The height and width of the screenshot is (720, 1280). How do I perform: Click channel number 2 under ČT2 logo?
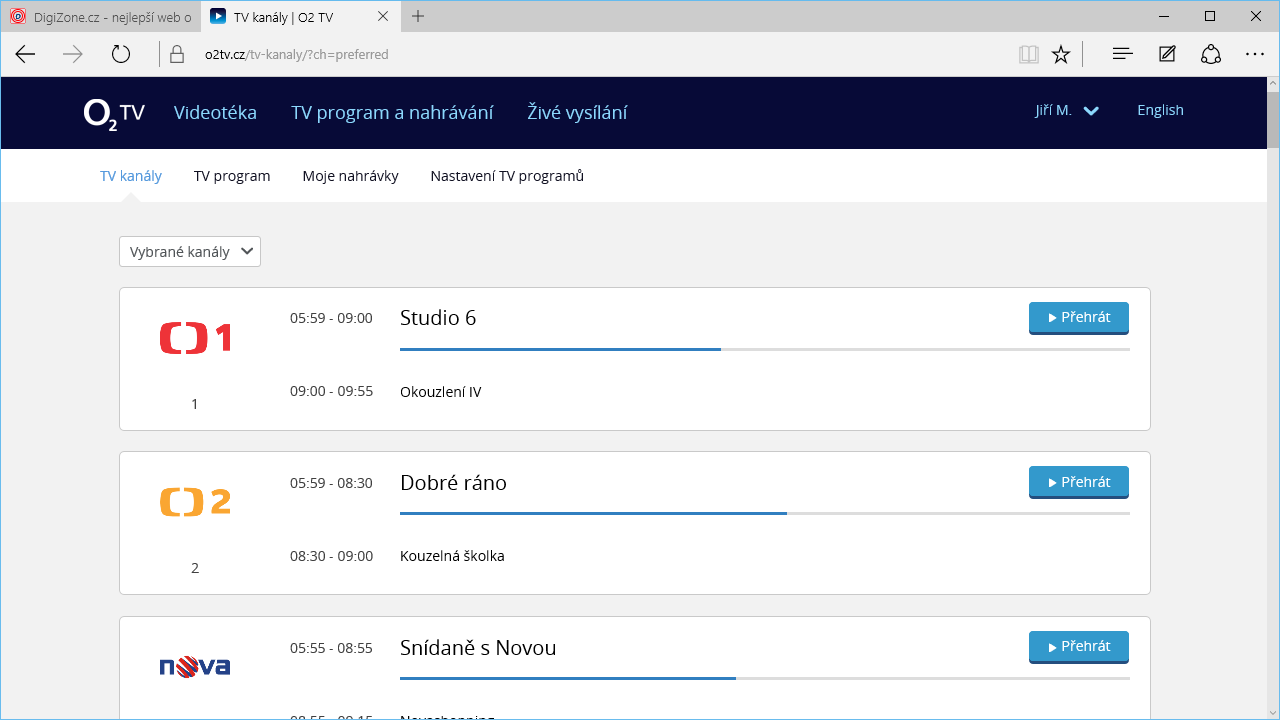[195, 568]
